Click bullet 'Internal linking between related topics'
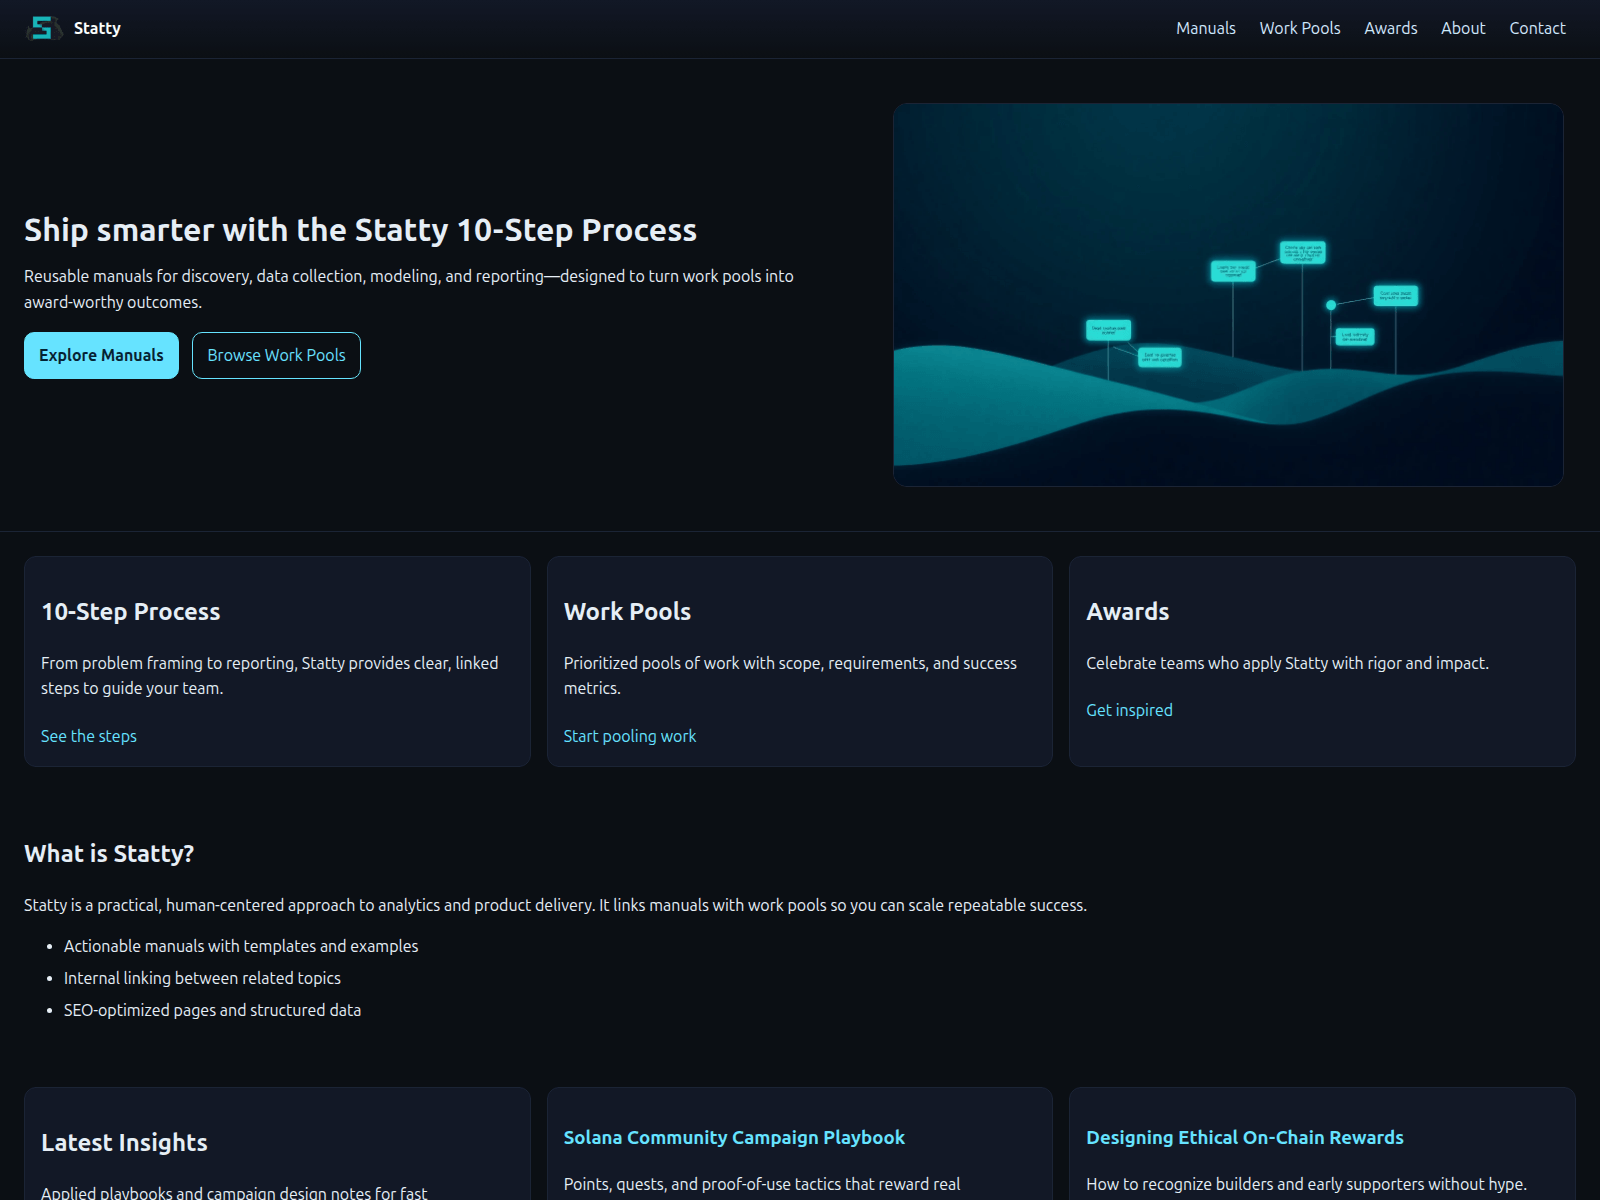The image size is (1600, 1200). (x=202, y=978)
